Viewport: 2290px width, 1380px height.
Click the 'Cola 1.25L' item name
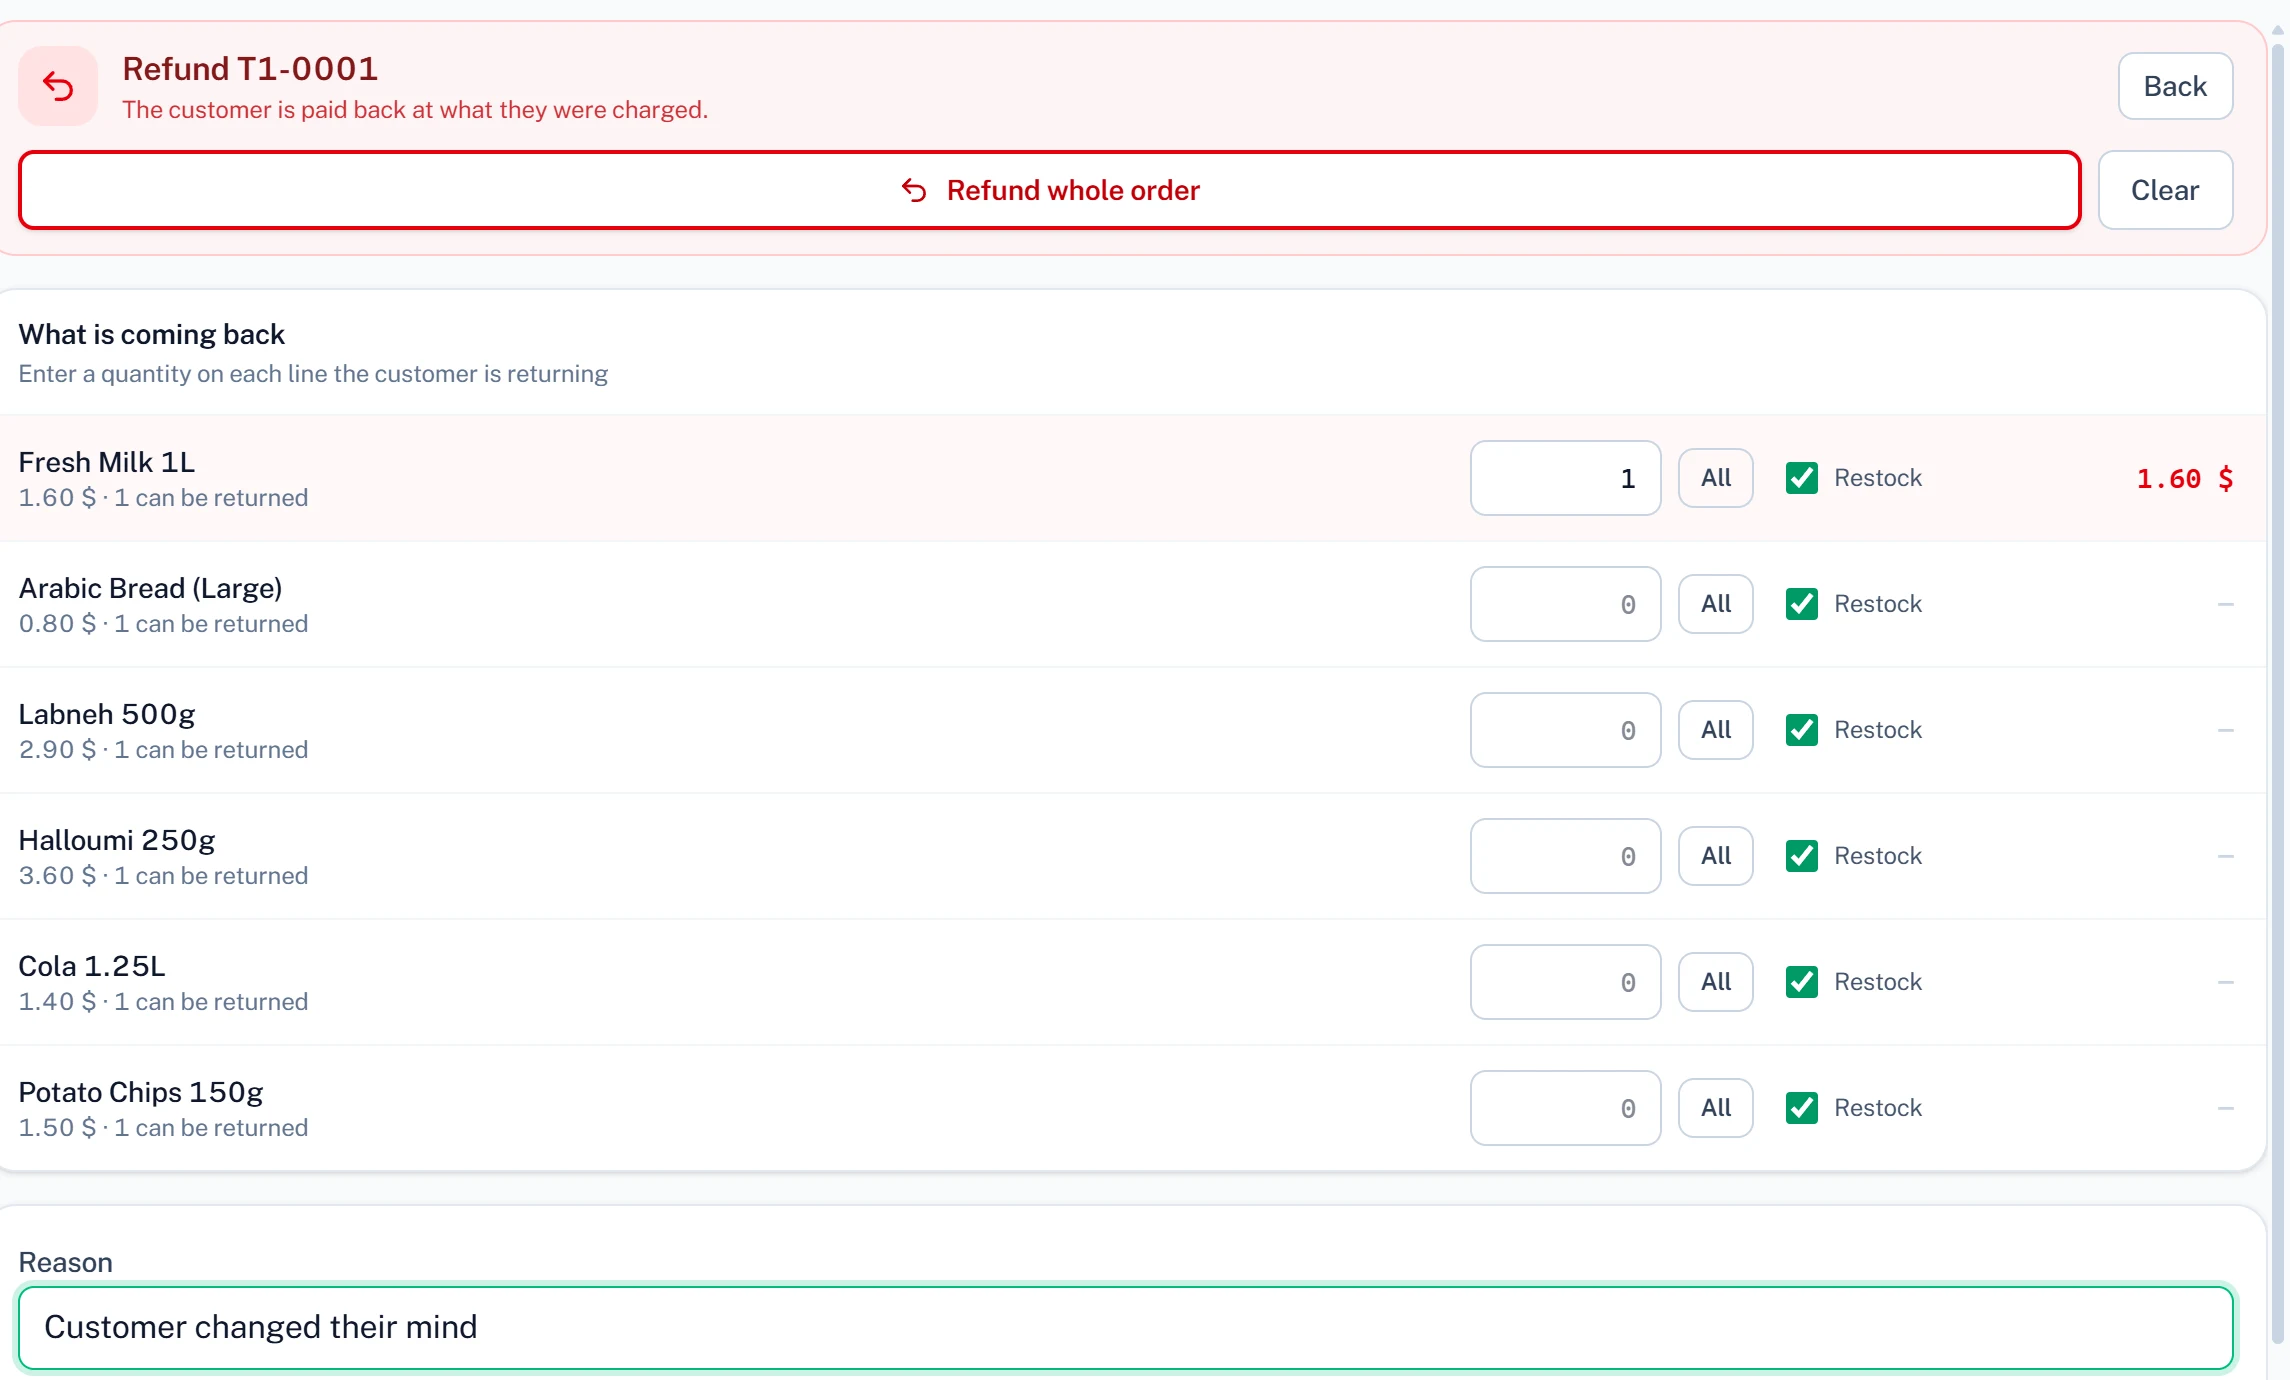(92, 966)
